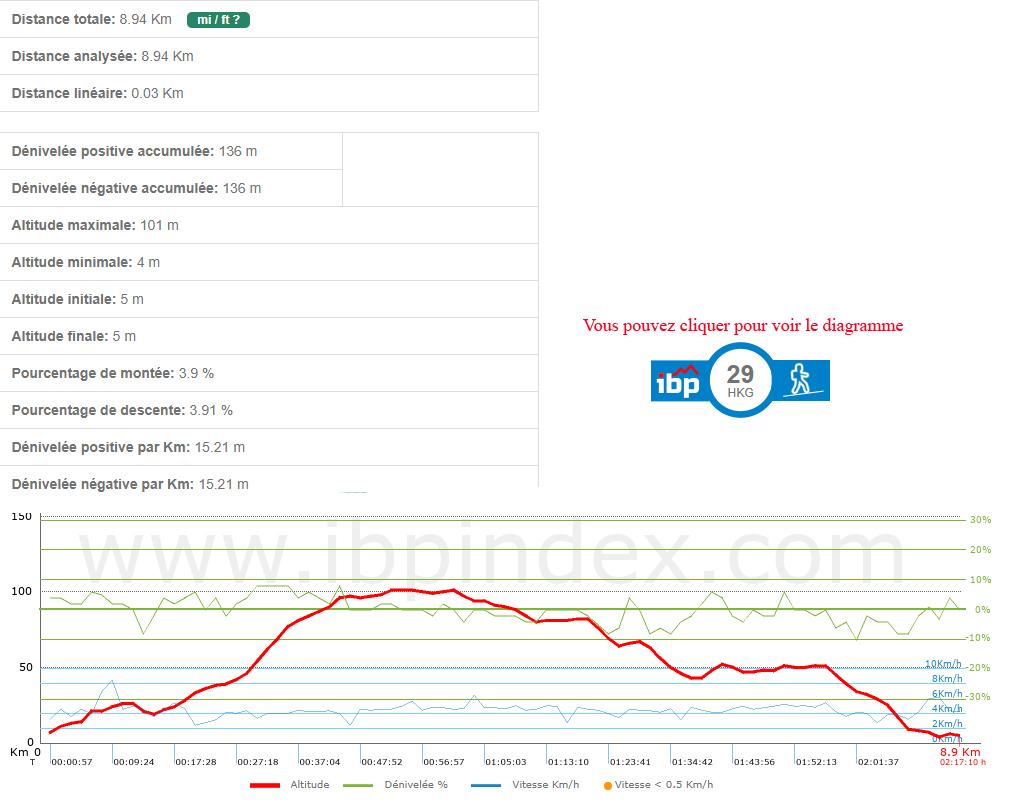Click the 00:27:18 time marker on the chart
Image resolution: width=1010 pixels, height=802 pixels.
(x=258, y=761)
